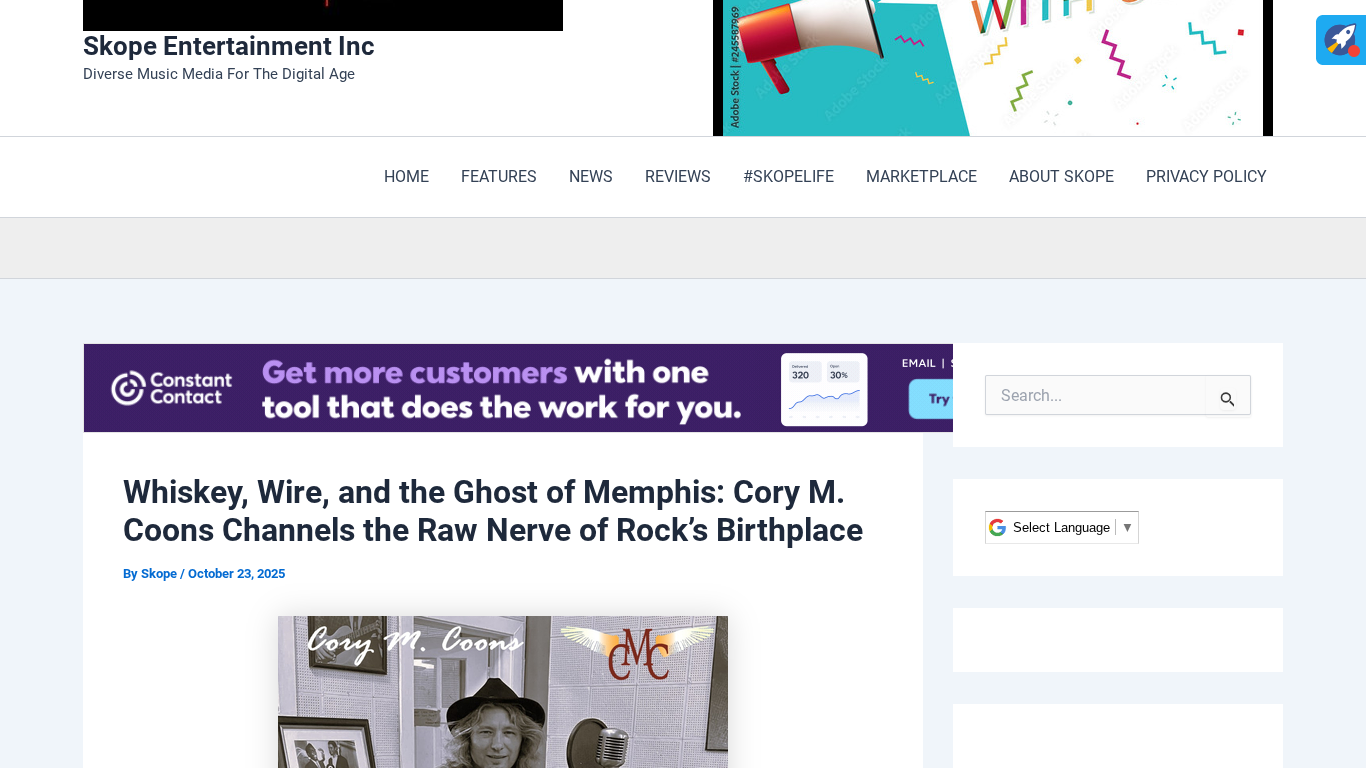Click the language dropdown arrow

point(1127,527)
